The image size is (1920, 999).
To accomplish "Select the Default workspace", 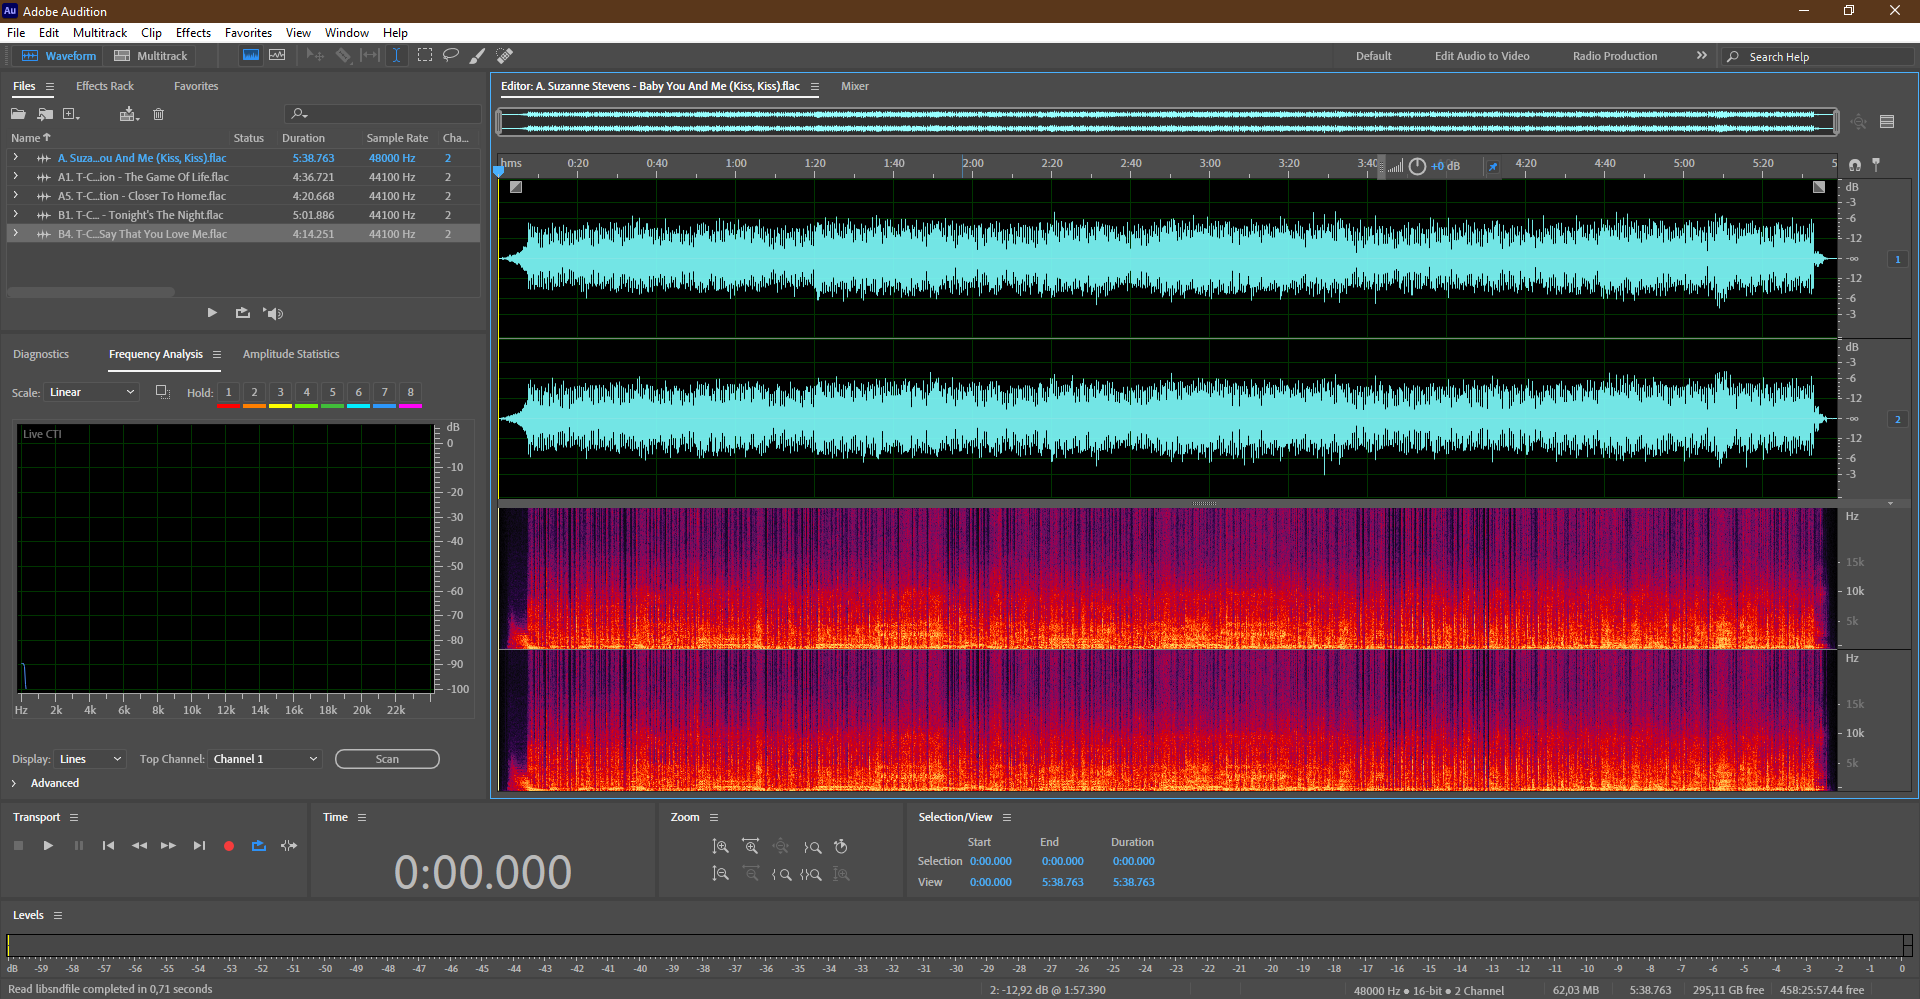I will pyautogui.click(x=1373, y=56).
